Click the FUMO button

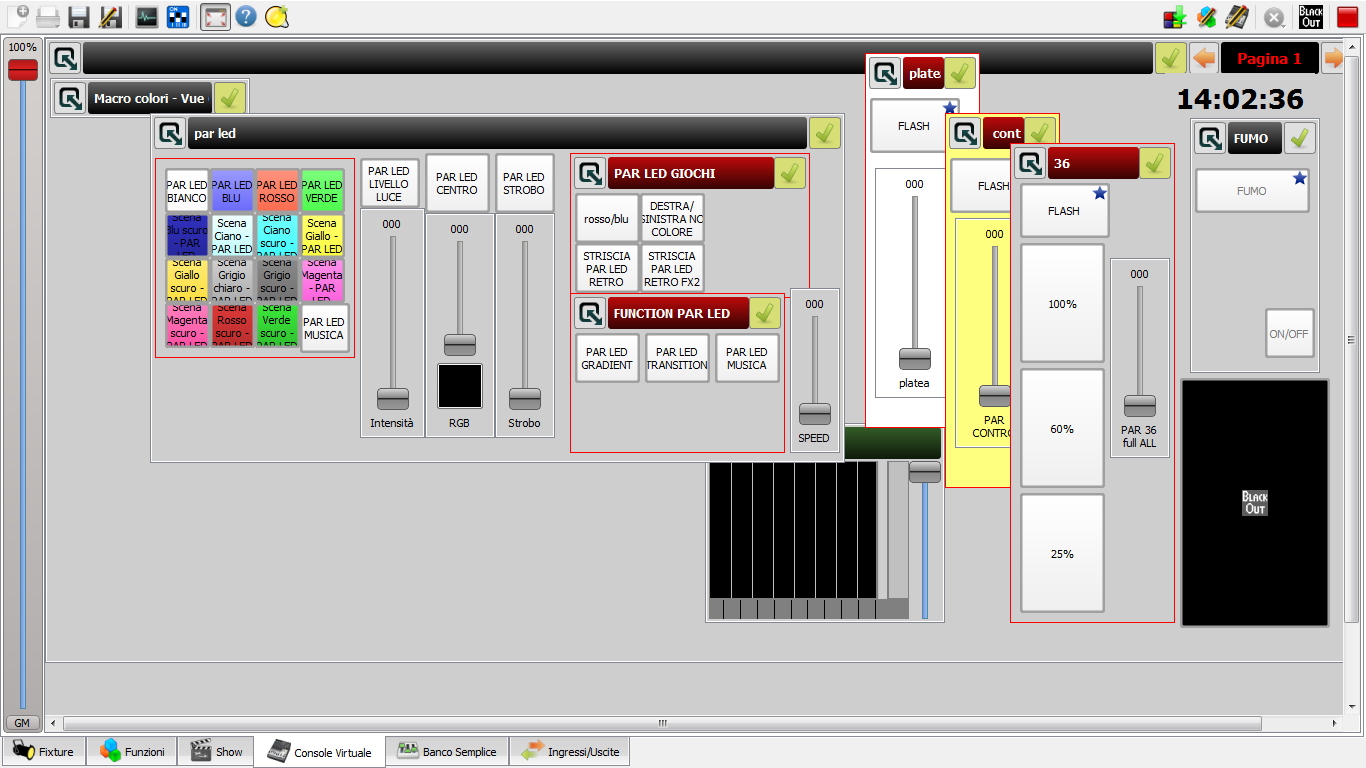pyautogui.click(x=1252, y=190)
